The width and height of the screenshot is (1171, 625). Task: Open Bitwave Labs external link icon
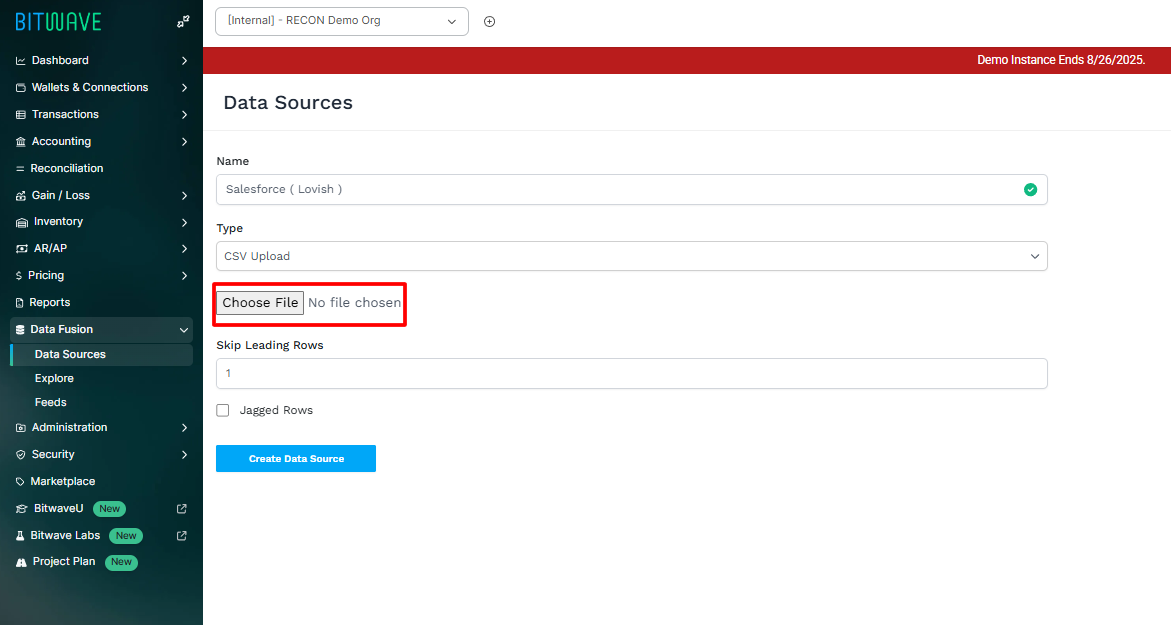pos(181,535)
